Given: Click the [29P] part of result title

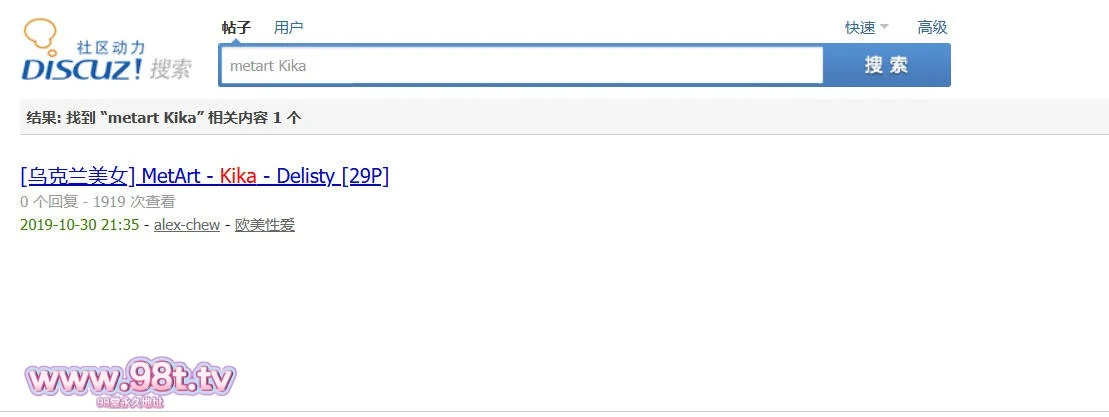Looking at the screenshot, I should point(365,176).
